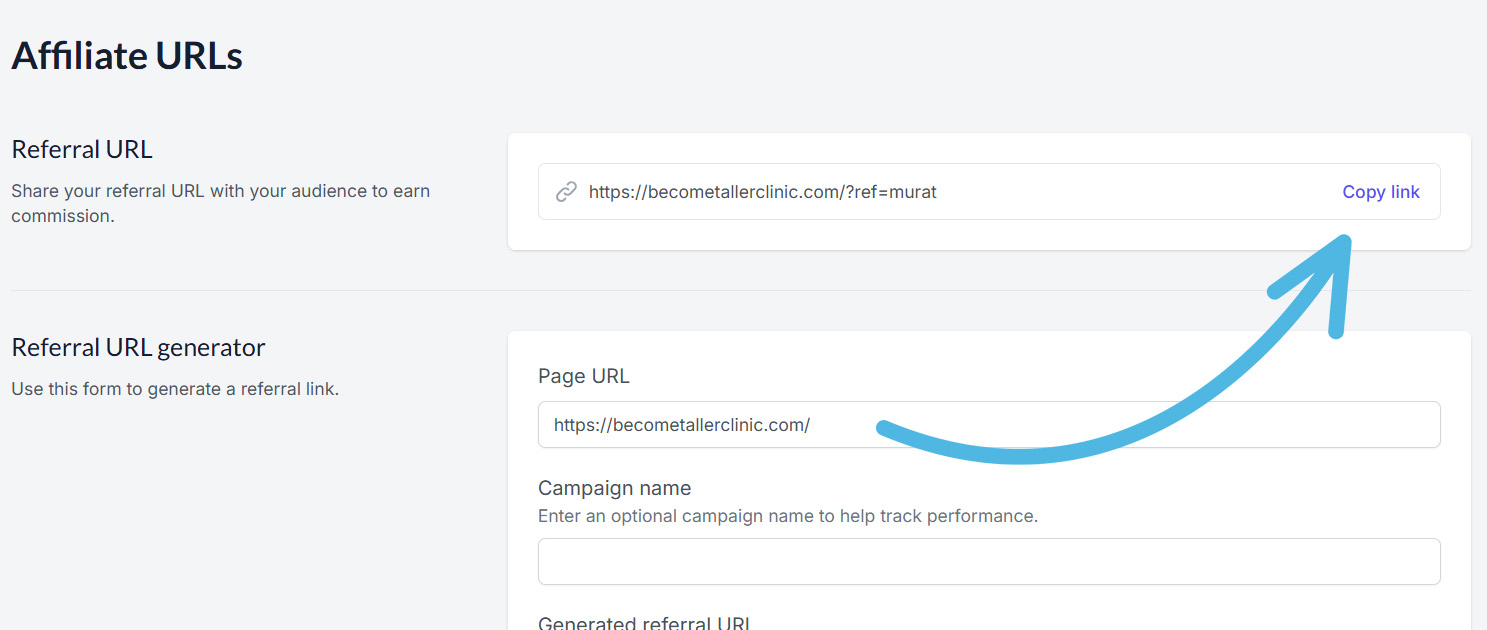The image size is (1487, 630).
Task: Click the Page URL field label
Action: 583,376
